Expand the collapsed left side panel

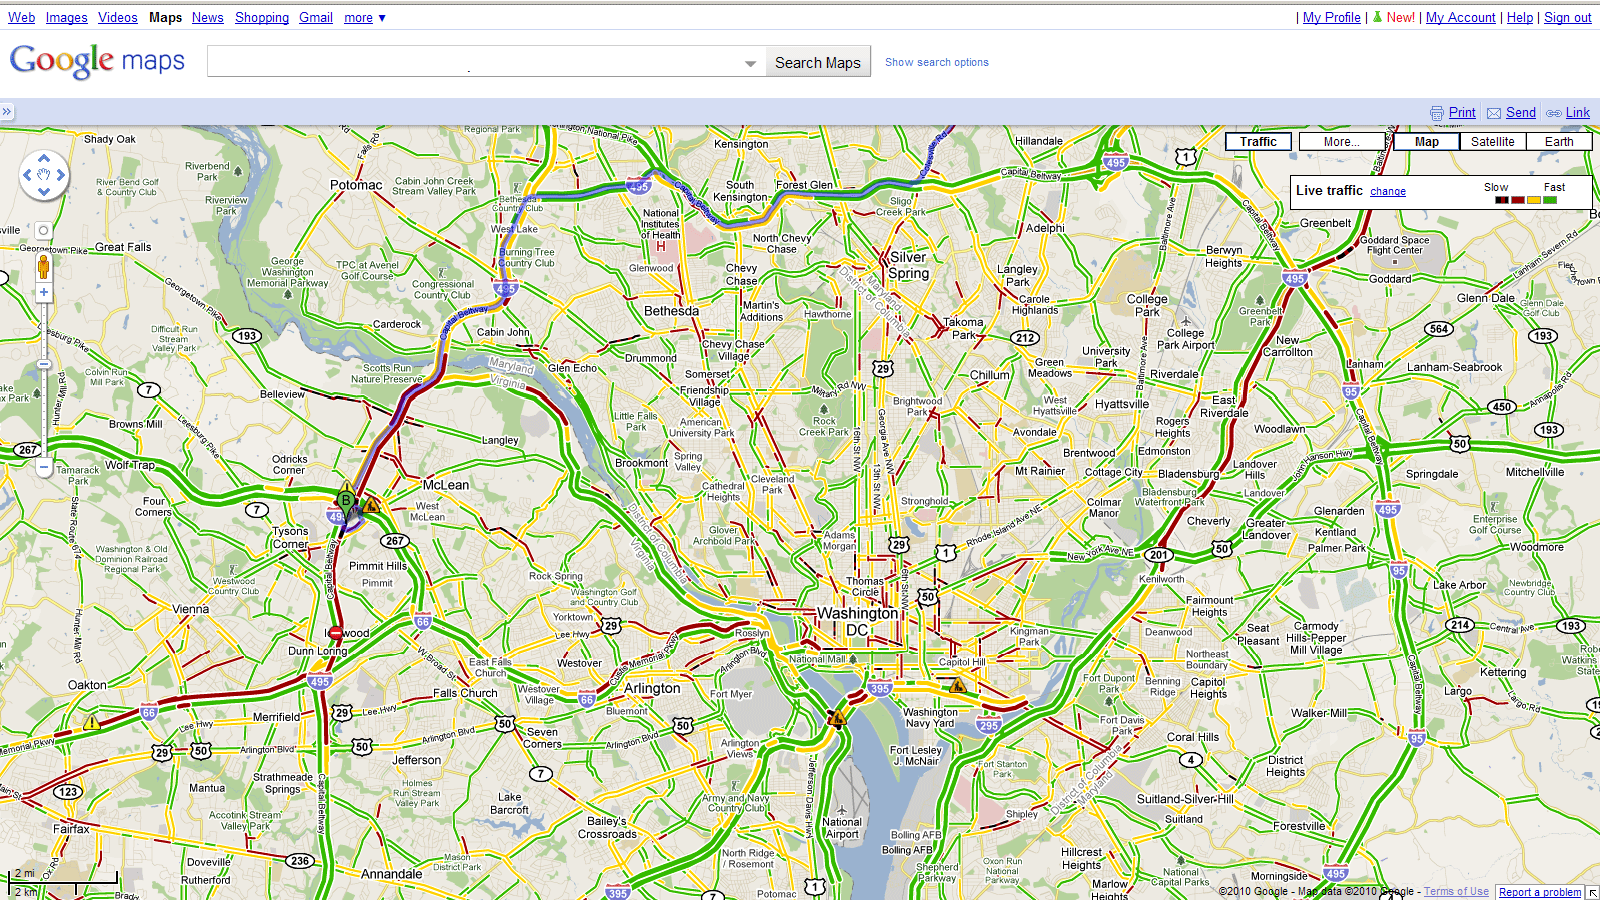coord(7,112)
